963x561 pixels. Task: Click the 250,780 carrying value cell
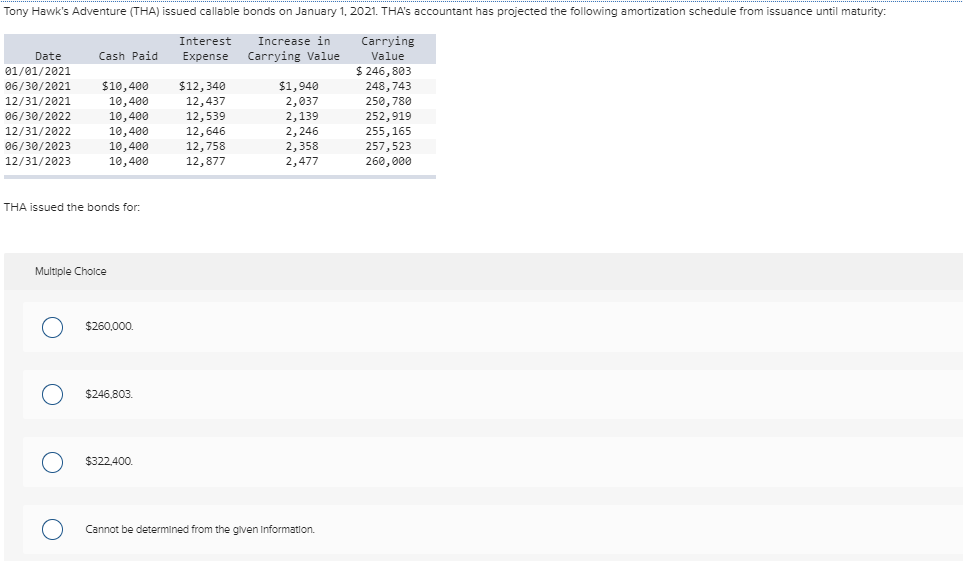[x=388, y=101]
